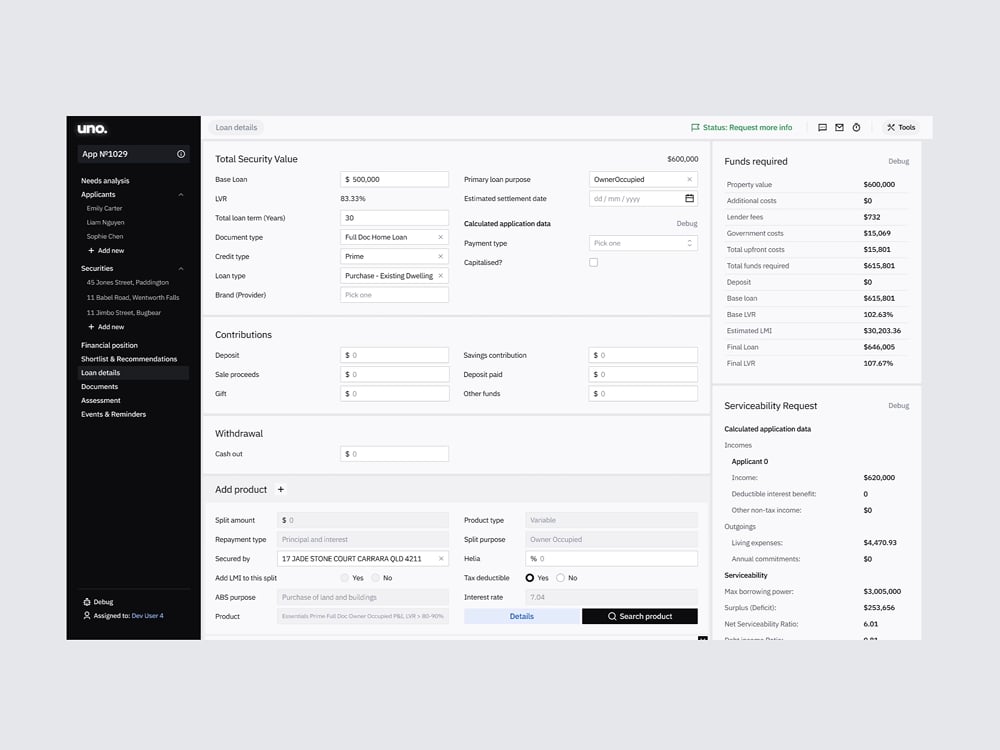The height and width of the screenshot is (750, 1000).
Task: Open Financial position in sidebar
Action: (x=109, y=345)
